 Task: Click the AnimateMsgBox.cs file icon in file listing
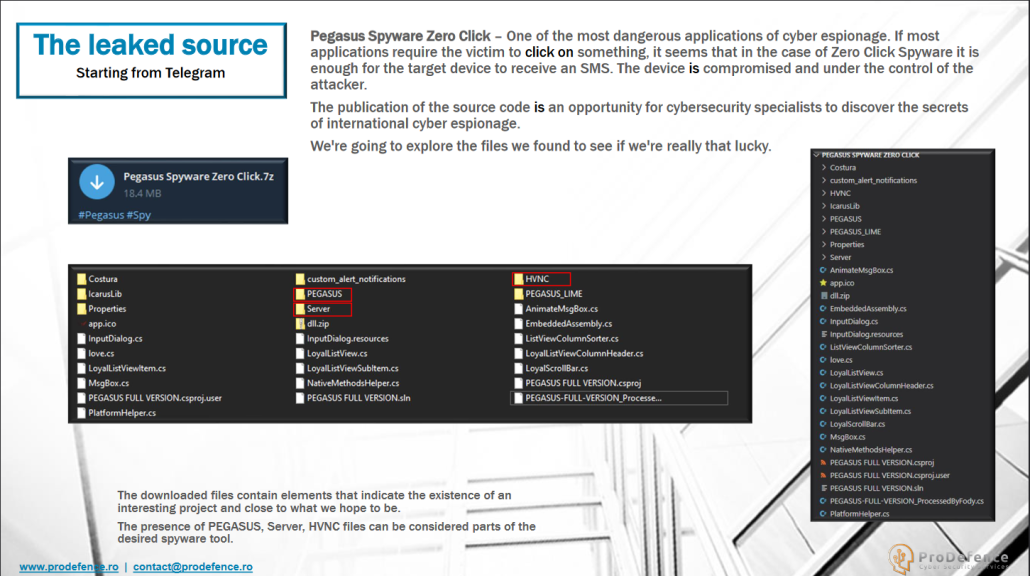click(x=518, y=309)
